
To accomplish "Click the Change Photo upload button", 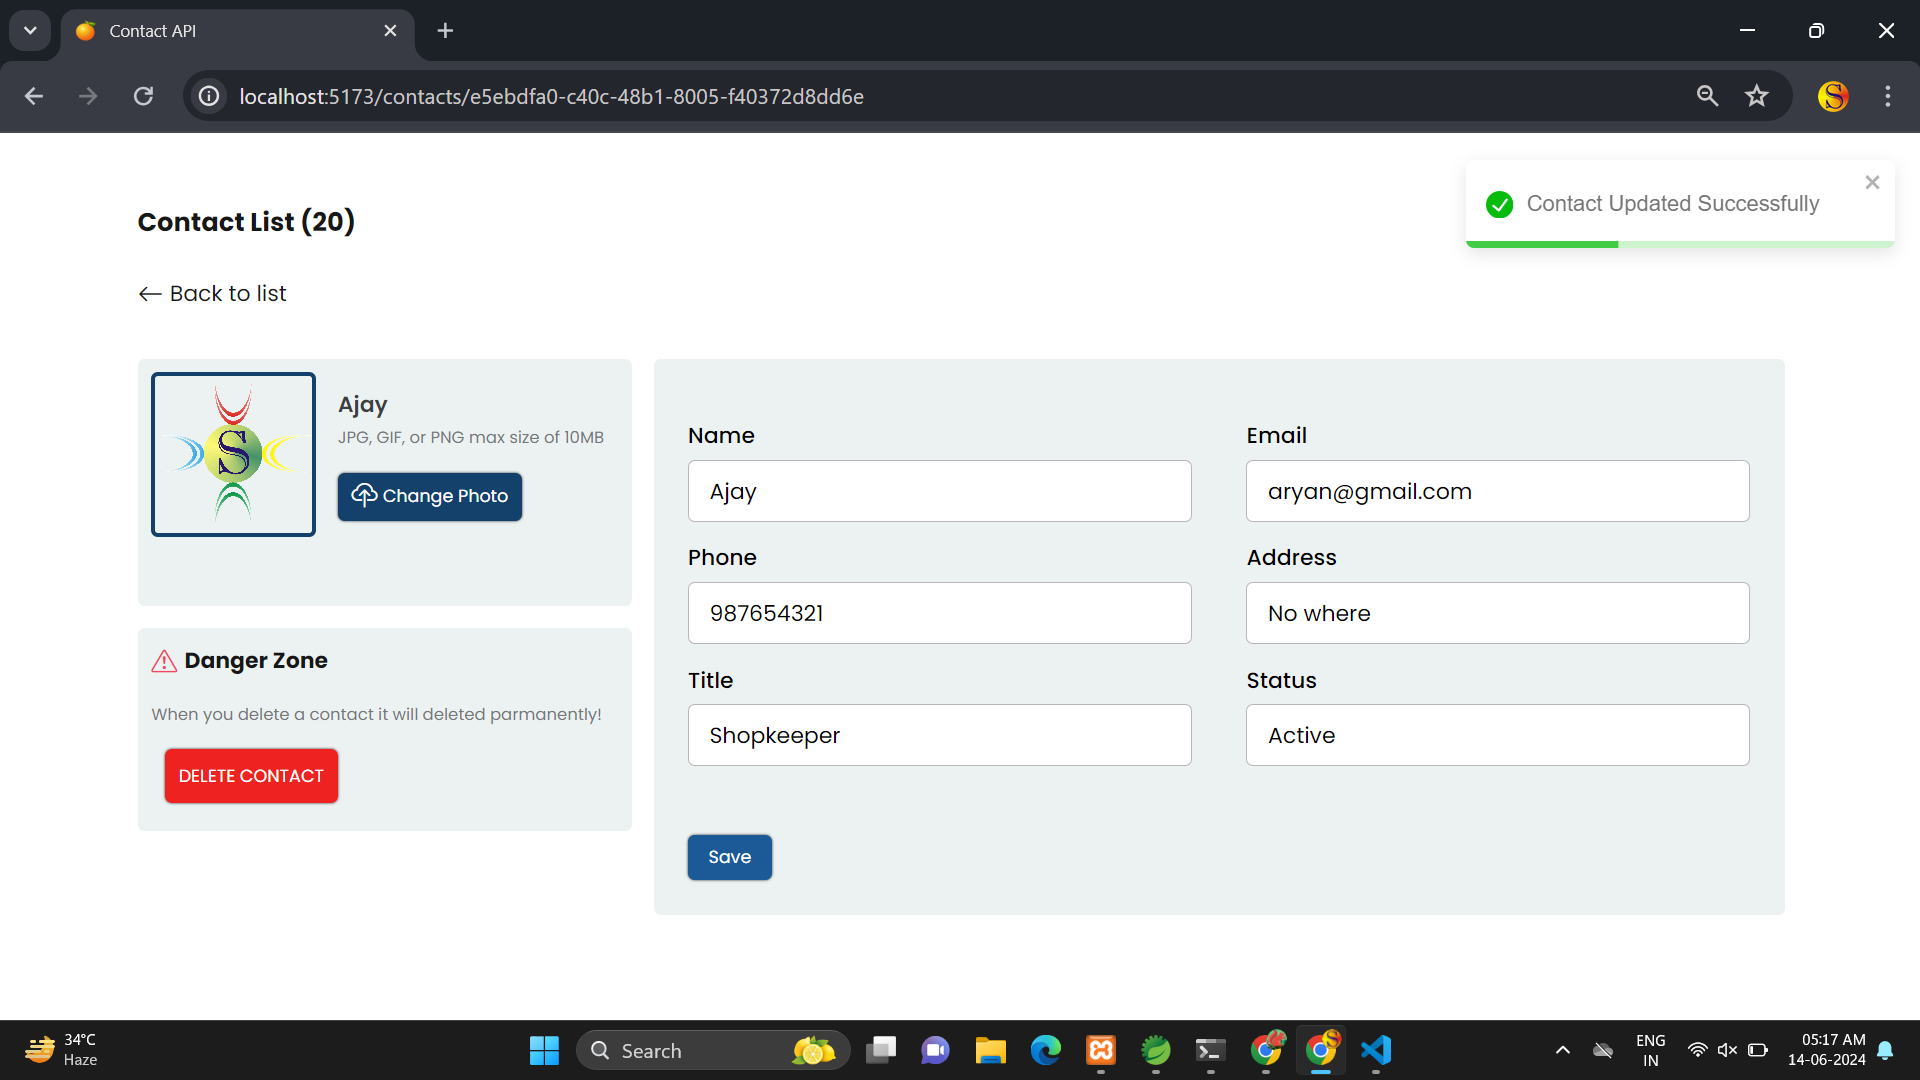I will 429,496.
